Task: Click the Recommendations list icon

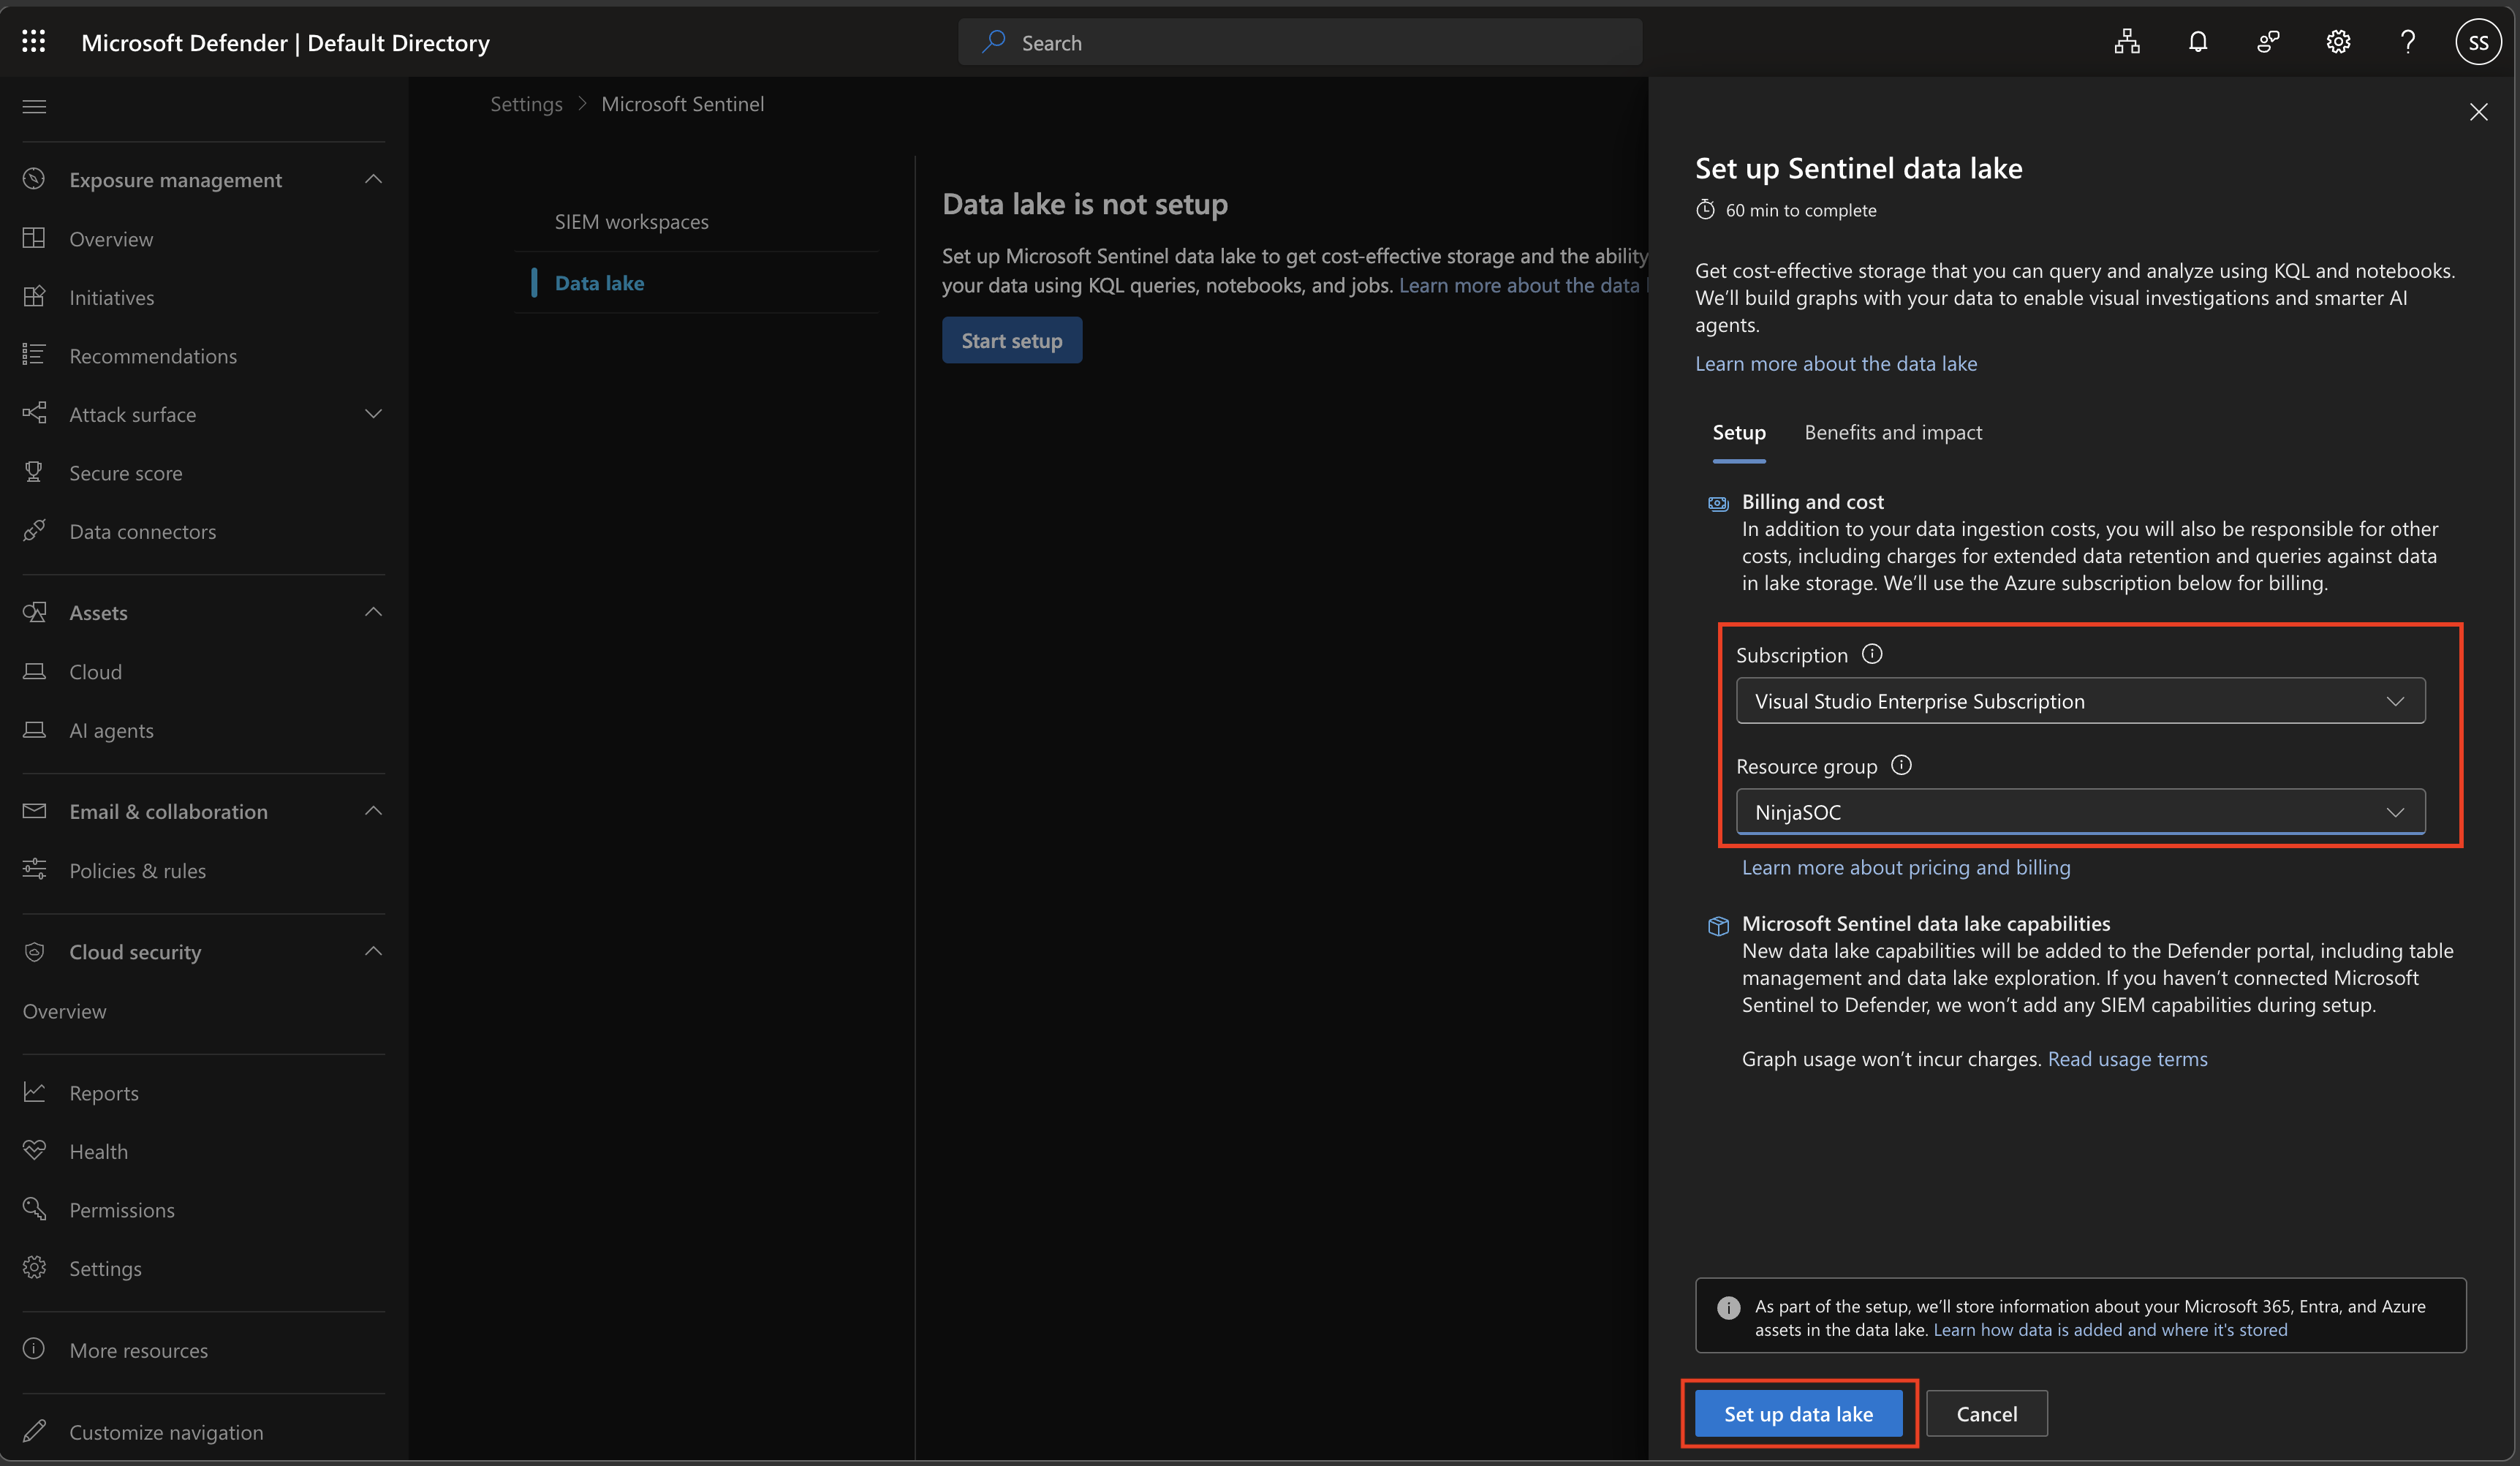Action: coord(34,355)
